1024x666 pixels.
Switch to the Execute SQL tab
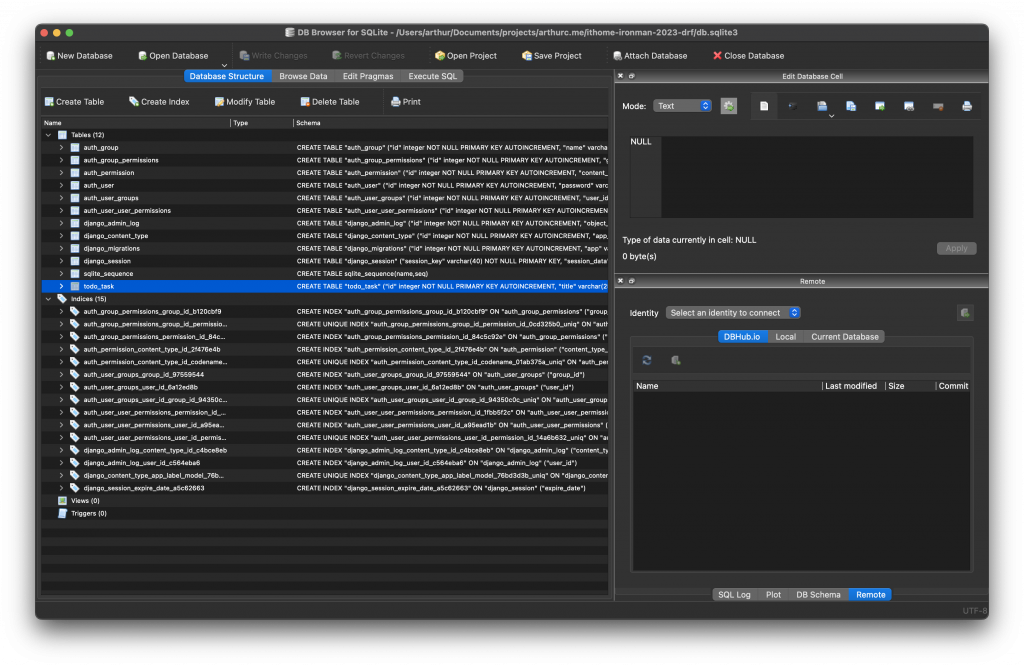point(432,76)
